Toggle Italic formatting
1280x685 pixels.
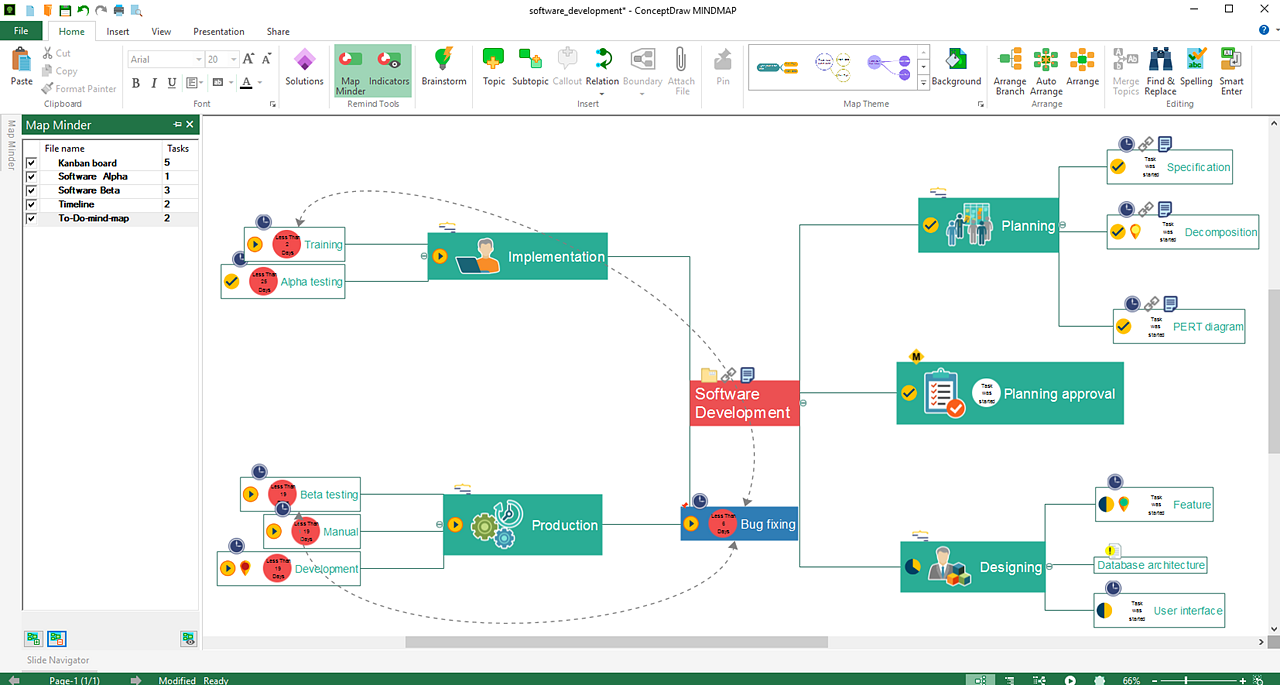pyautogui.click(x=154, y=83)
